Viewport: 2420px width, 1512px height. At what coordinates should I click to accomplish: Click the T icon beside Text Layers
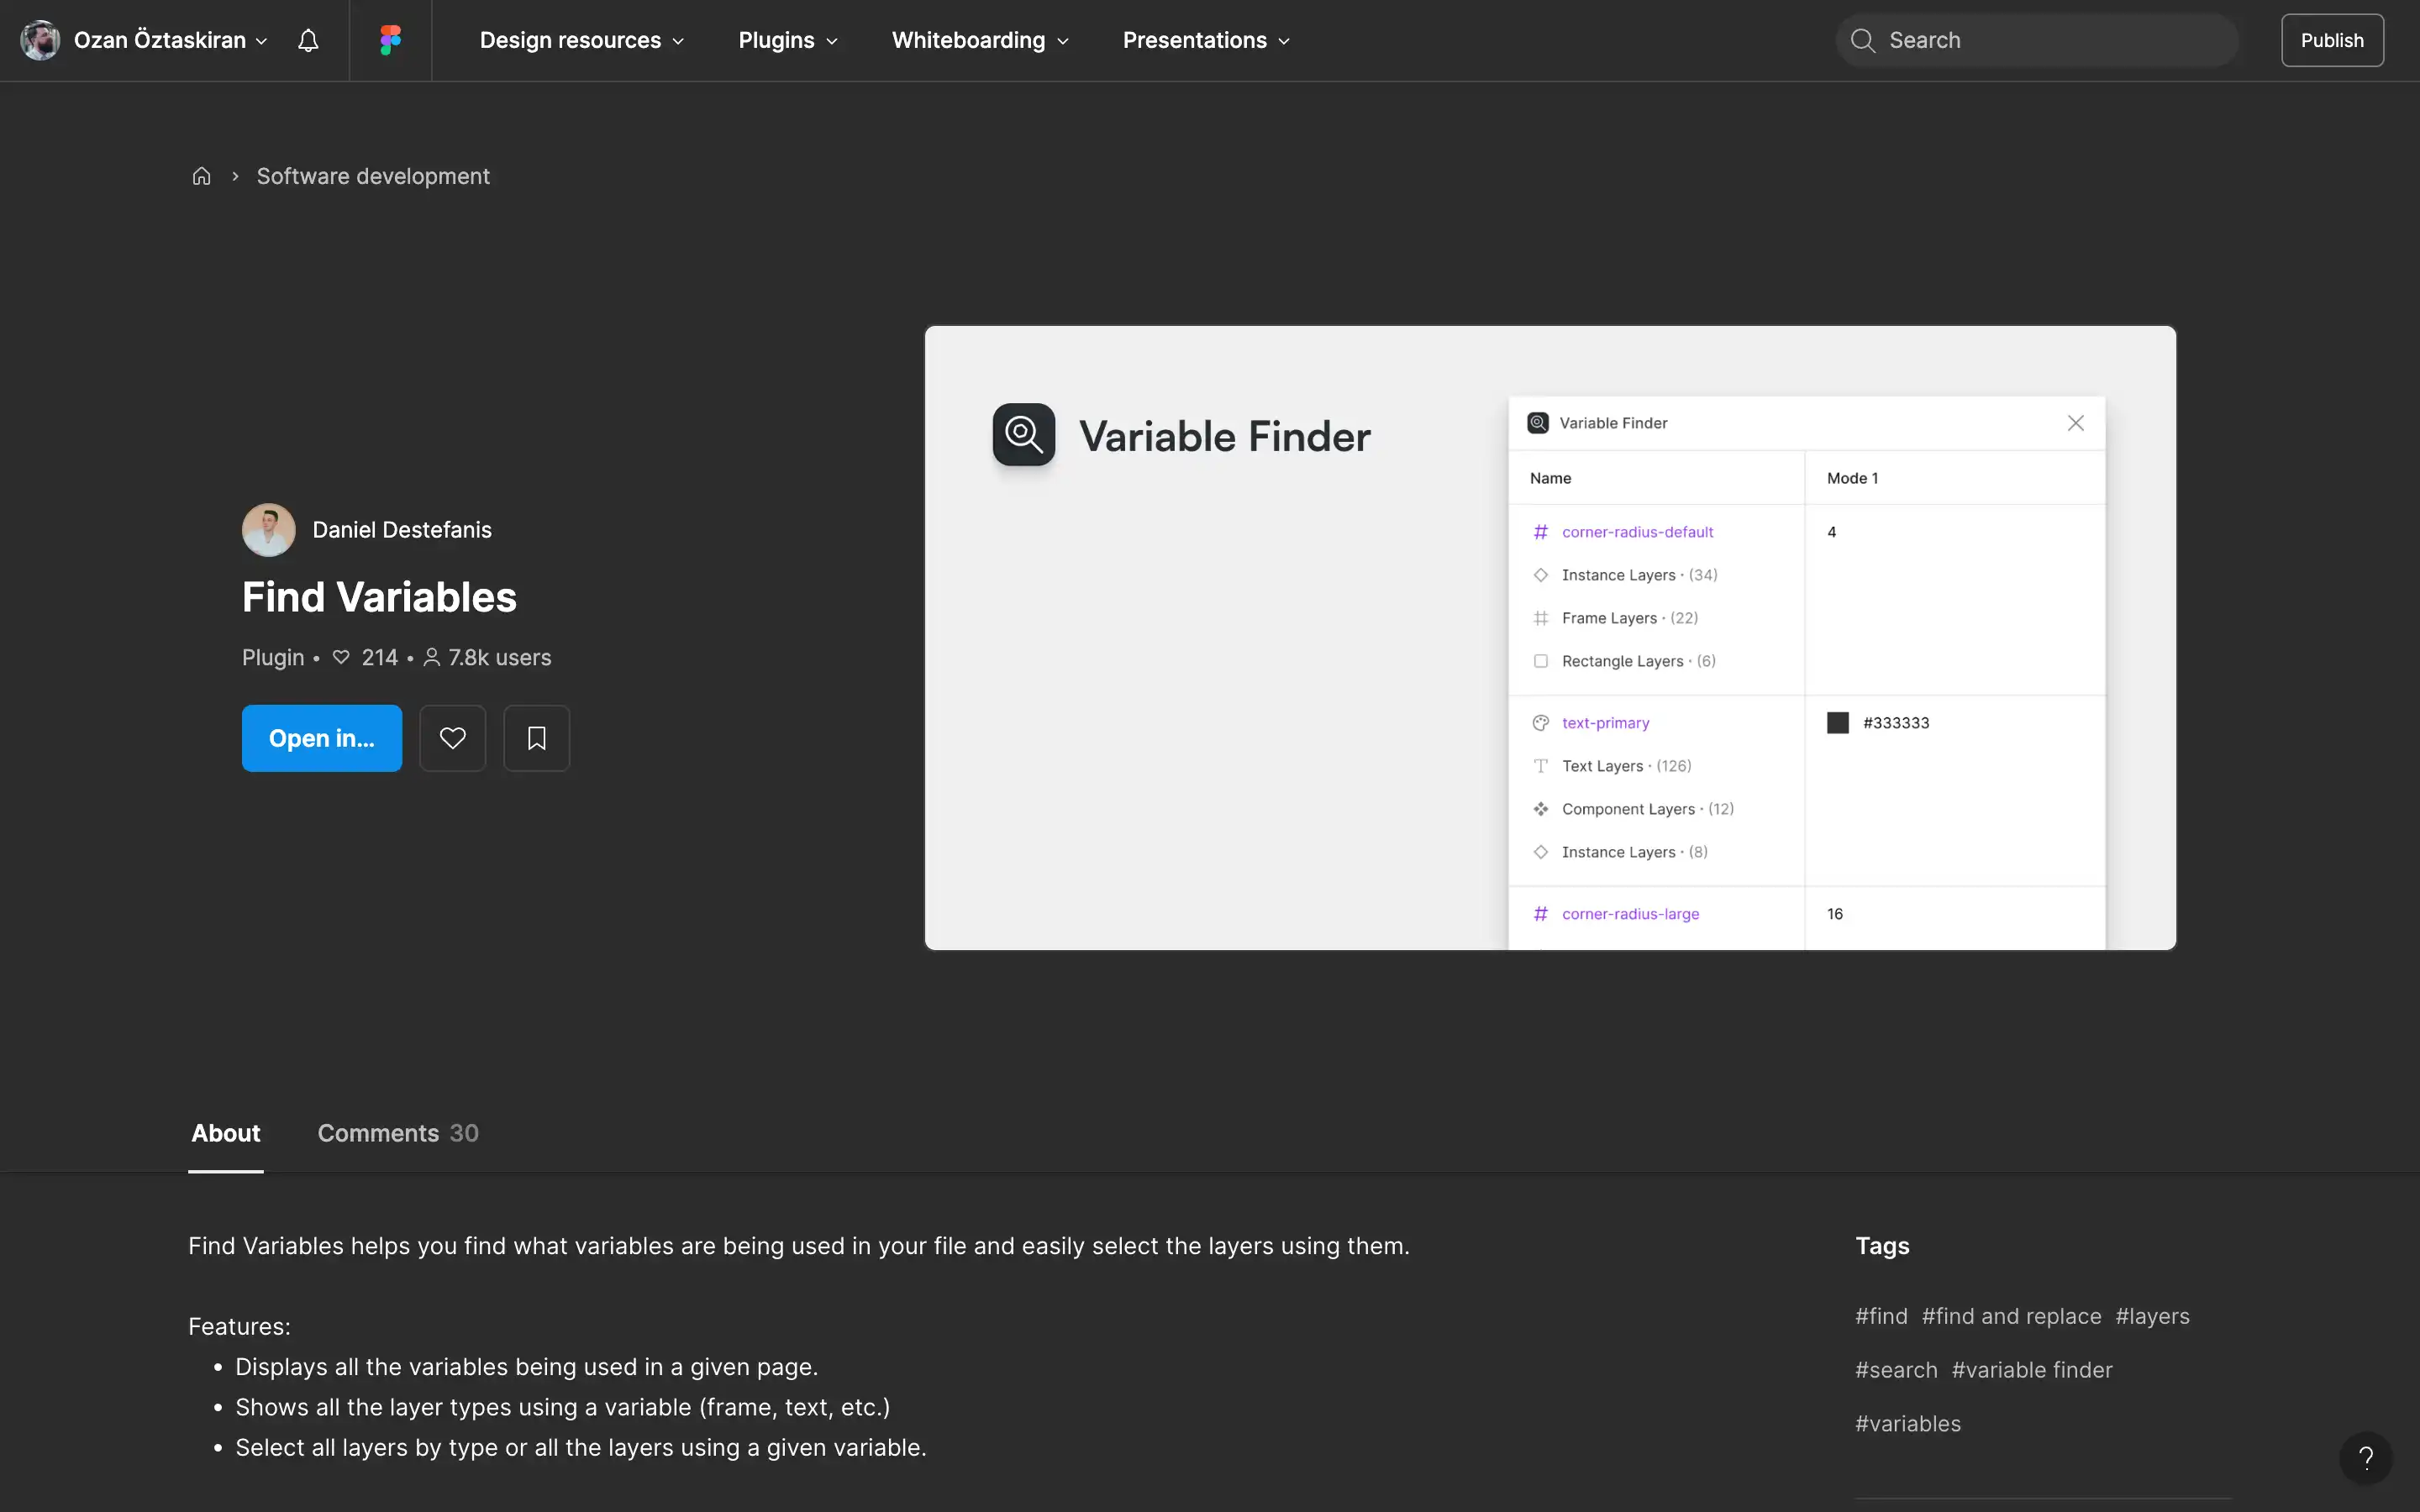1540,766
